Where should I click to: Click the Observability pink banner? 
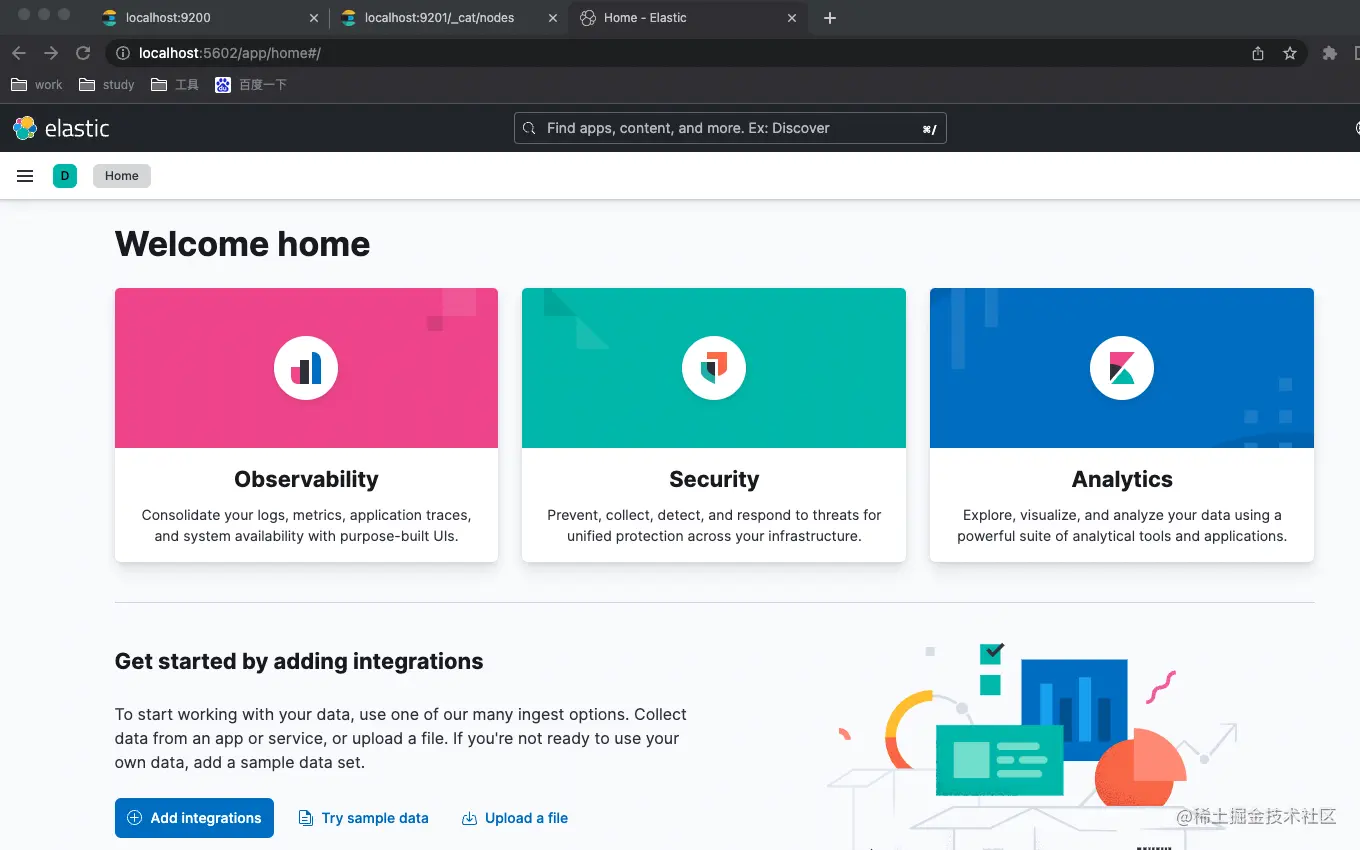[306, 368]
